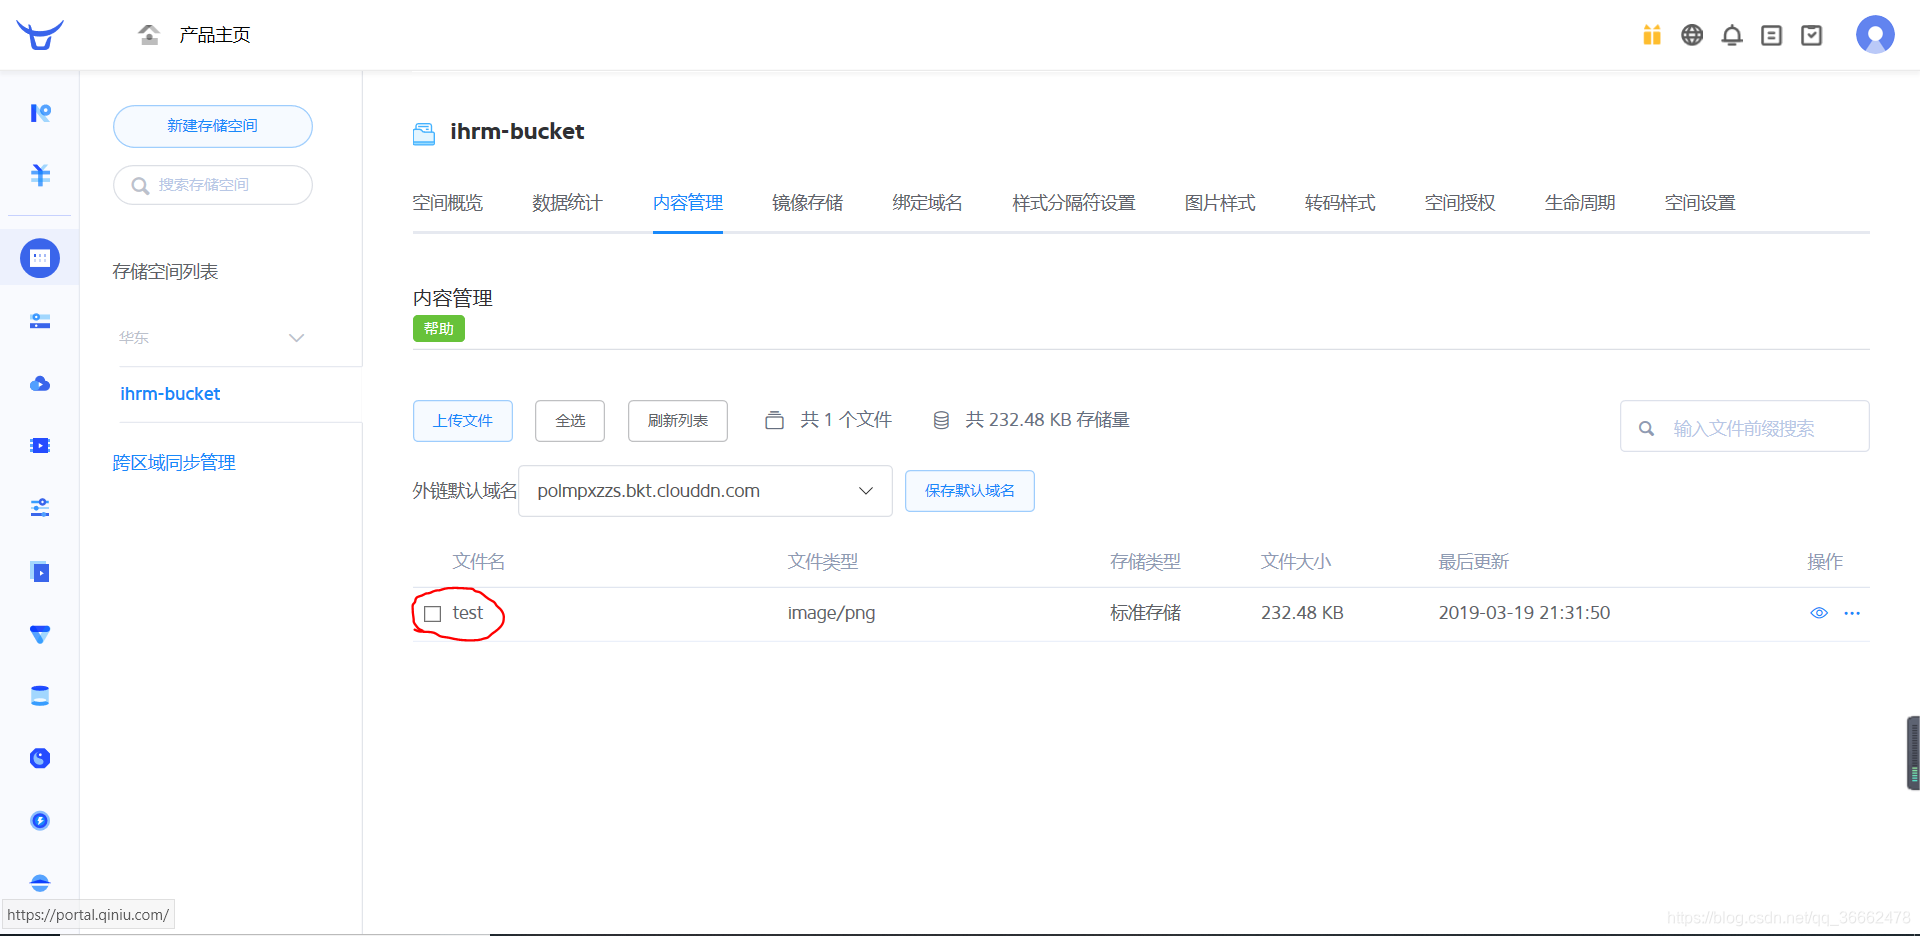1920x936 pixels.
Task: Open the 图片样式 tab
Action: click(x=1220, y=203)
